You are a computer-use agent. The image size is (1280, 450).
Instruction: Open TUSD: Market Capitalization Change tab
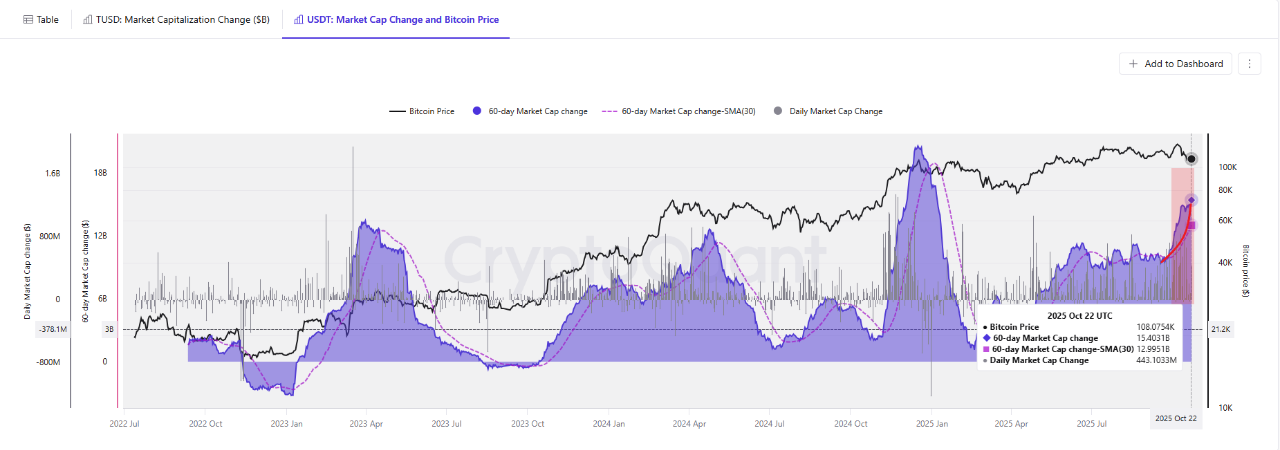click(176, 19)
